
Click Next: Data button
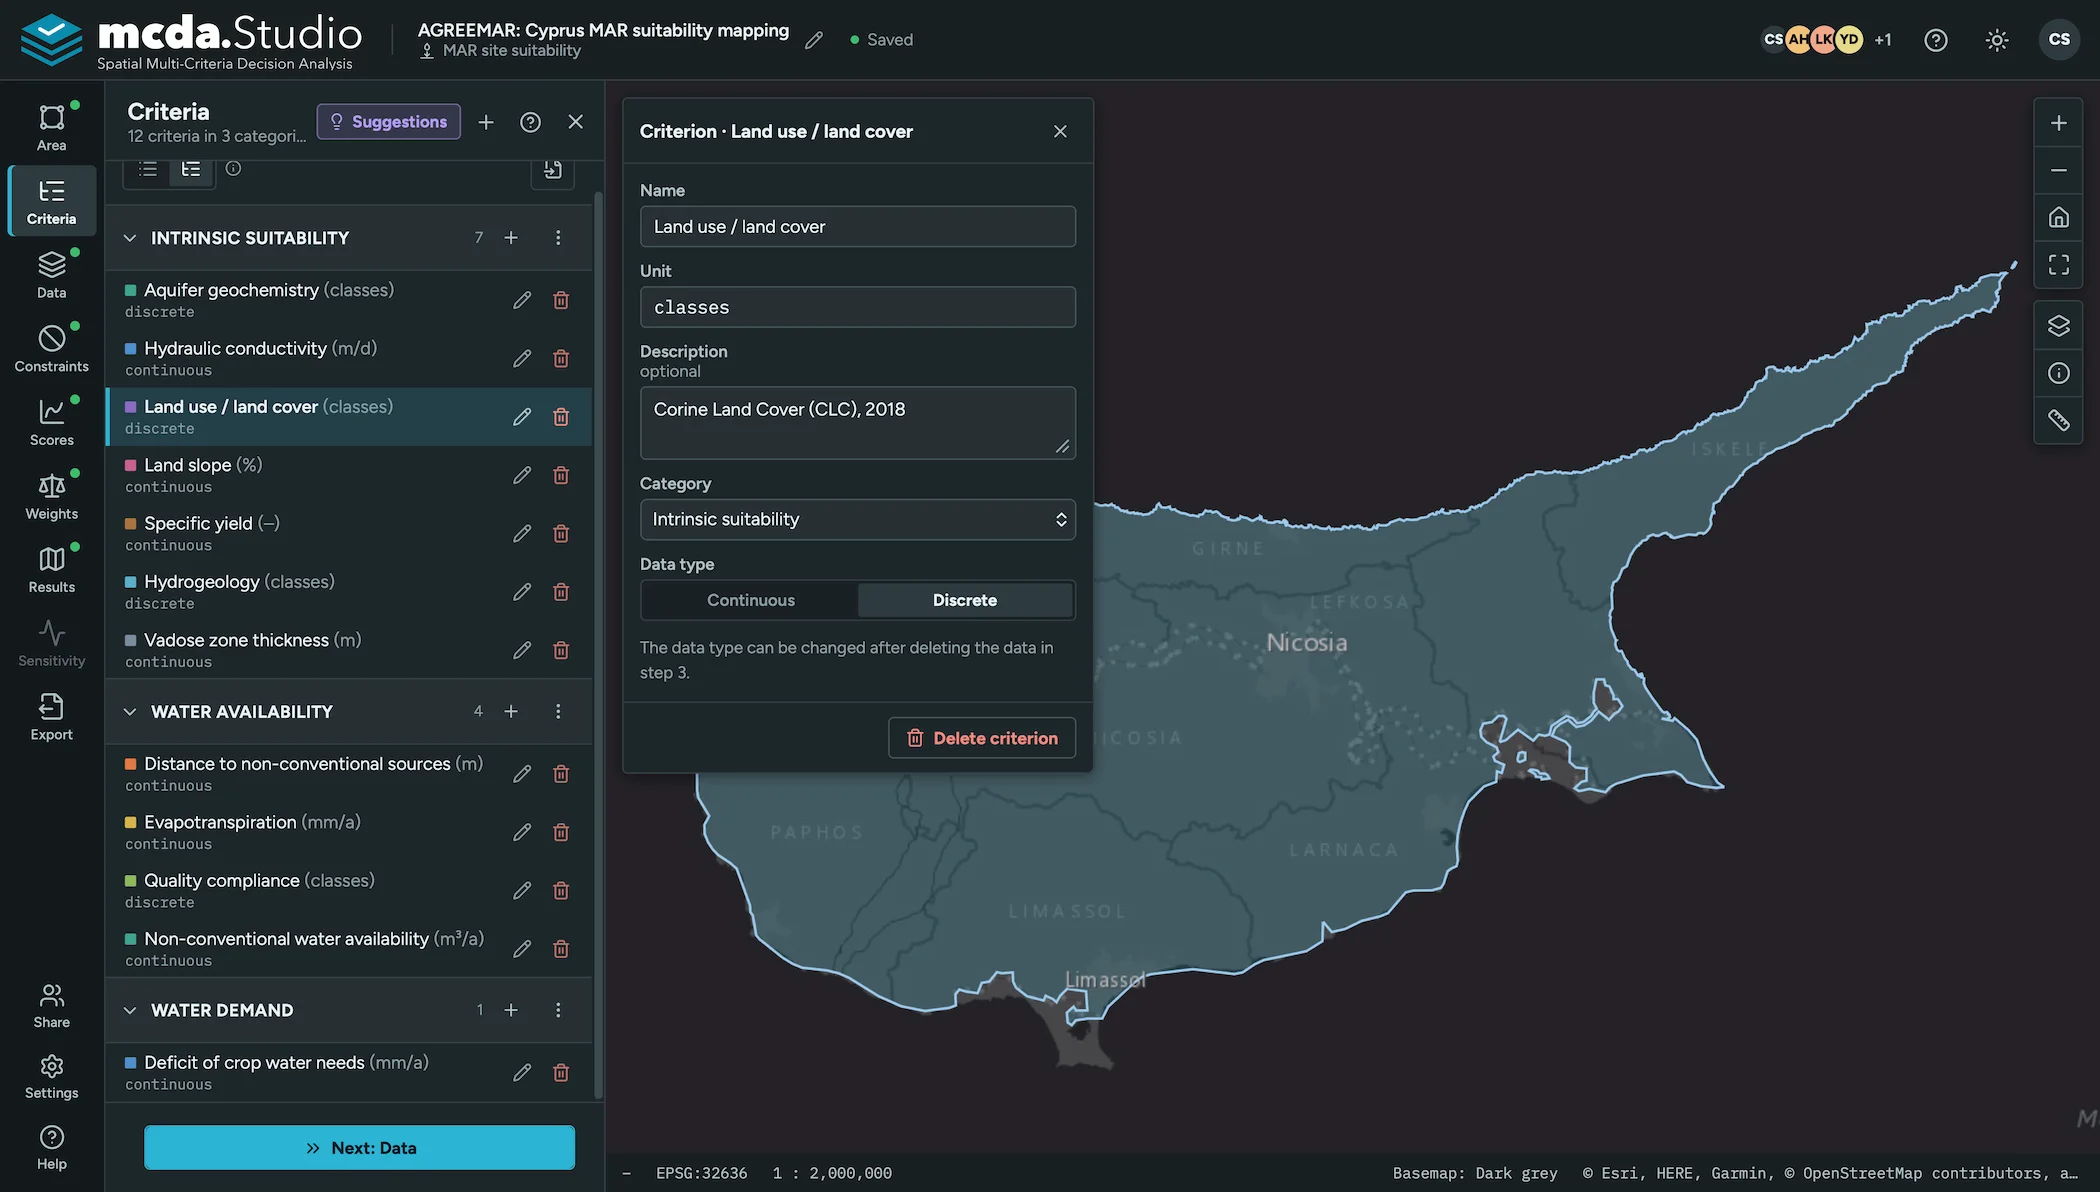(359, 1148)
